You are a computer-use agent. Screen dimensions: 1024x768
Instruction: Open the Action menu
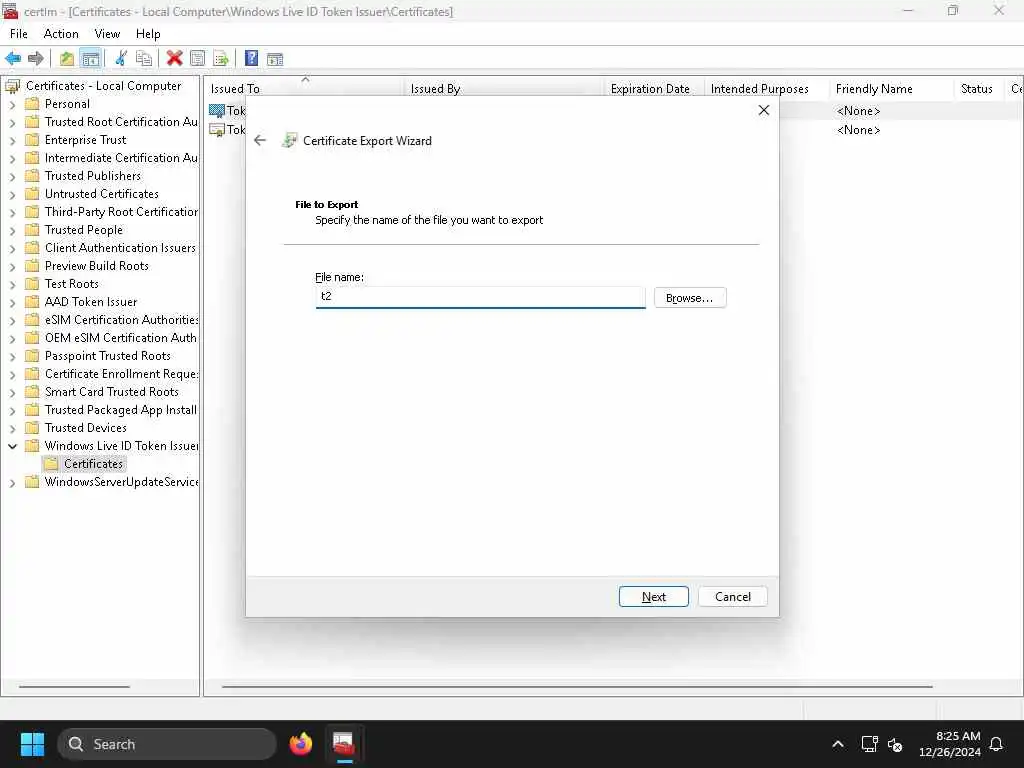pyautogui.click(x=61, y=34)
